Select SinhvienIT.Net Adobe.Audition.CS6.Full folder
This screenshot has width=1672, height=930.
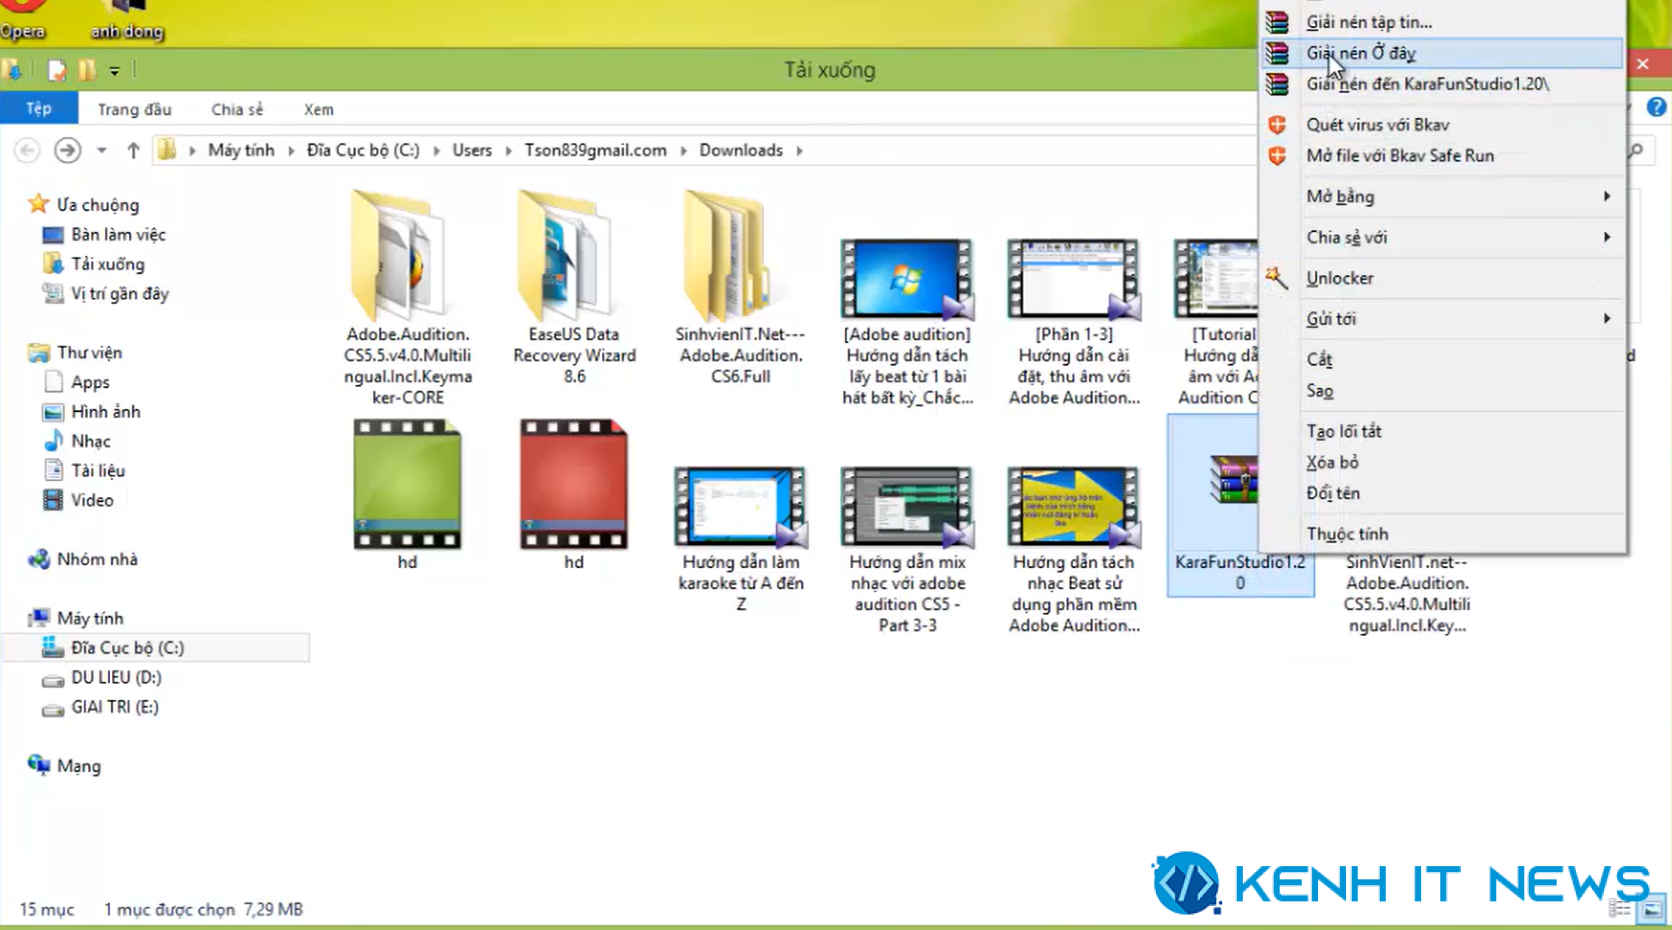740,287
